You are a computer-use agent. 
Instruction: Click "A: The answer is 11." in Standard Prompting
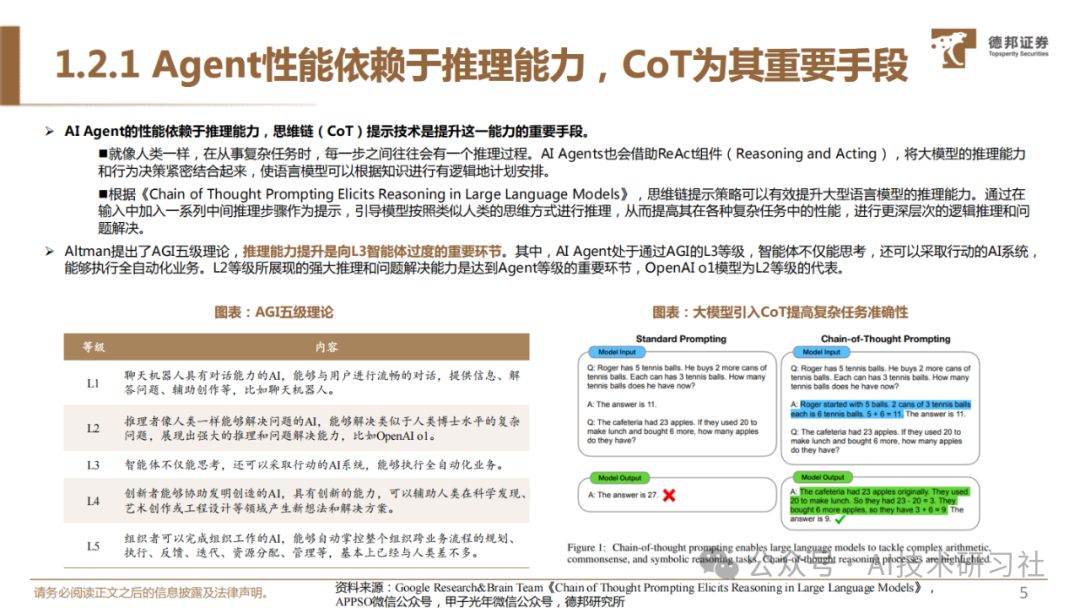(622, 405)
